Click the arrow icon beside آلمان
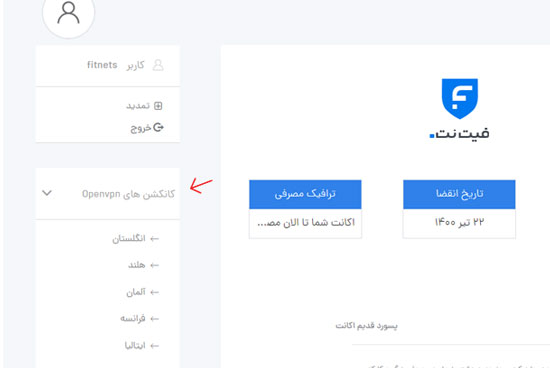The width and height of the screenshot is (550, 368). point(154,292)
